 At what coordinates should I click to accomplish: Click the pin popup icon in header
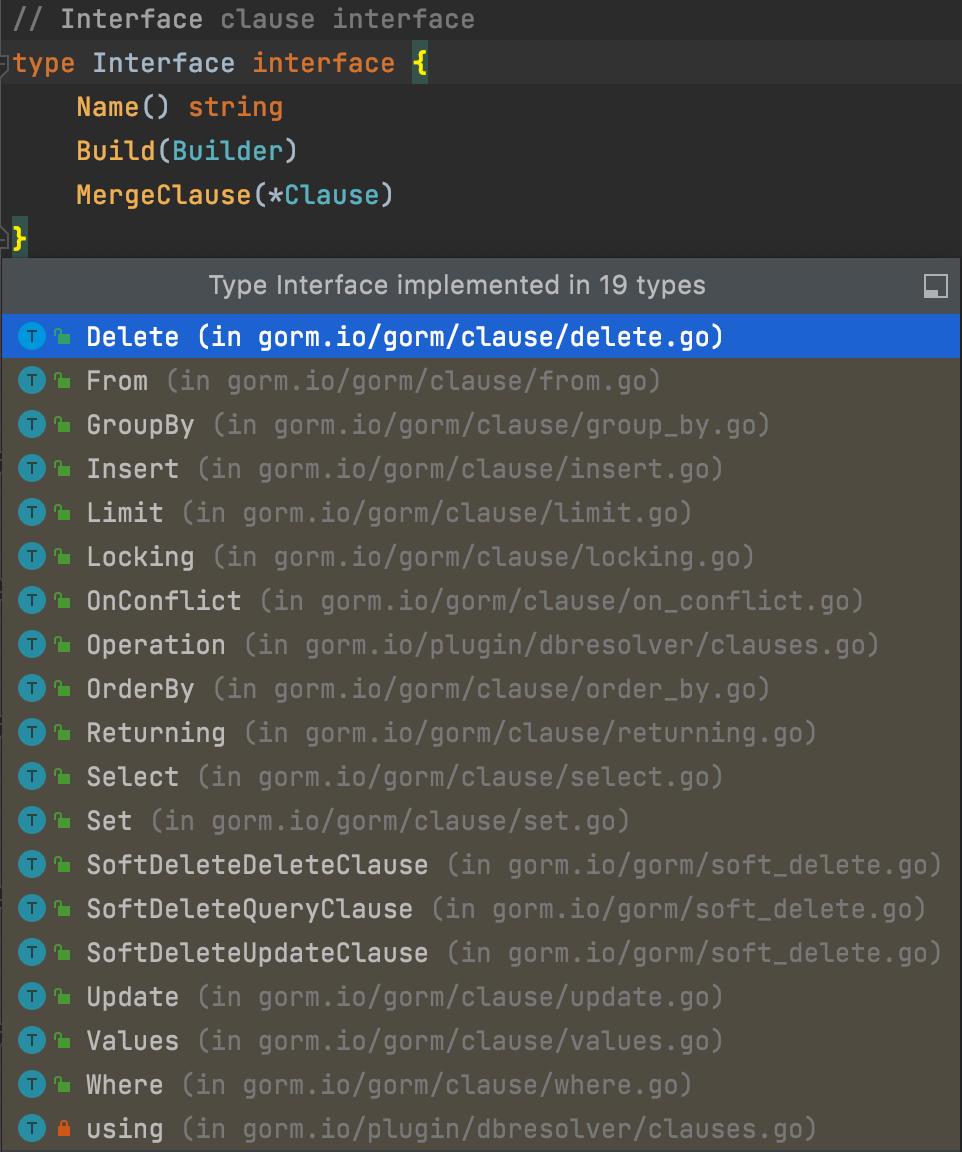click(935, 286)
